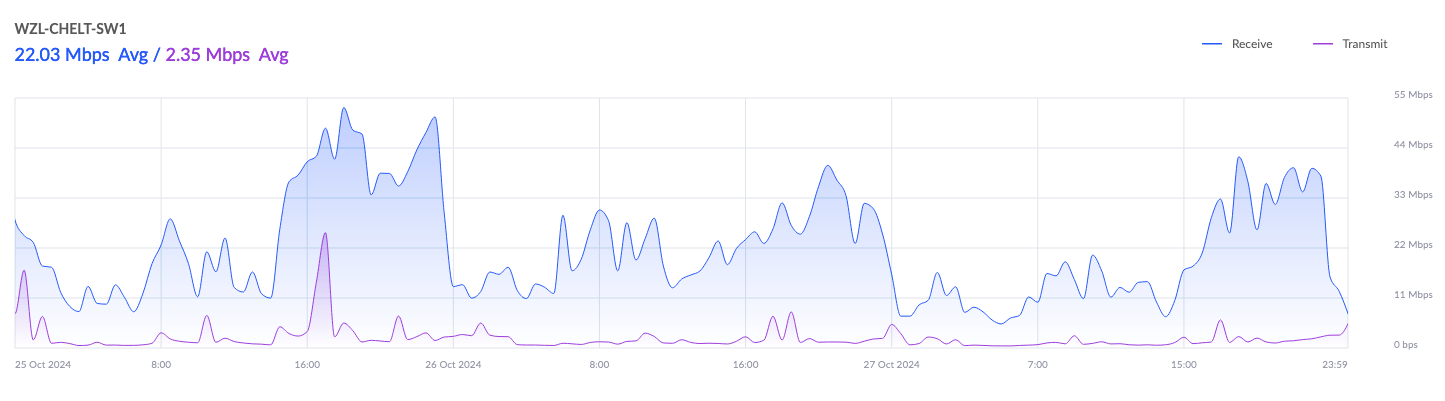The image size is (1445, 401).
Task: Click the 2.35 Mbps transmit average value
Action: point(207,55)
